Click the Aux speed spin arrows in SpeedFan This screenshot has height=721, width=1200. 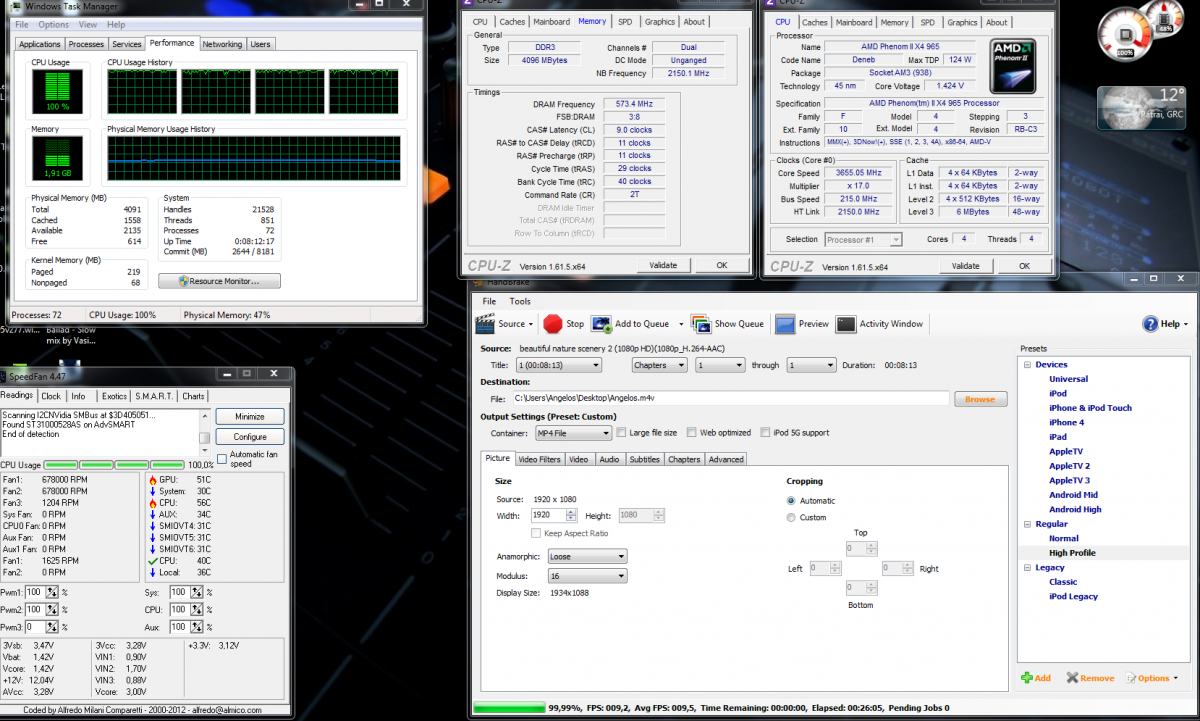198,627
